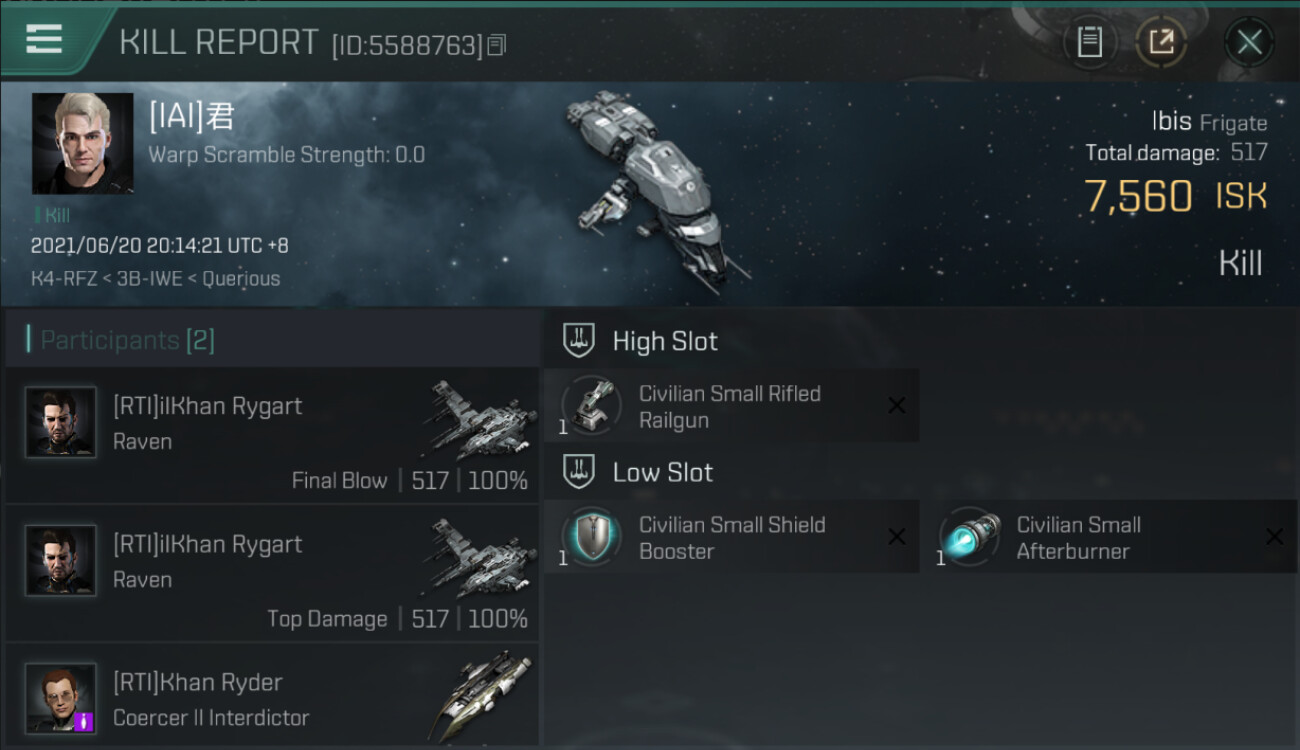Open the clipboard copy report icon
Image resolution: width=1300 pixels, height=750 pixels.
tap(1089, 42)
